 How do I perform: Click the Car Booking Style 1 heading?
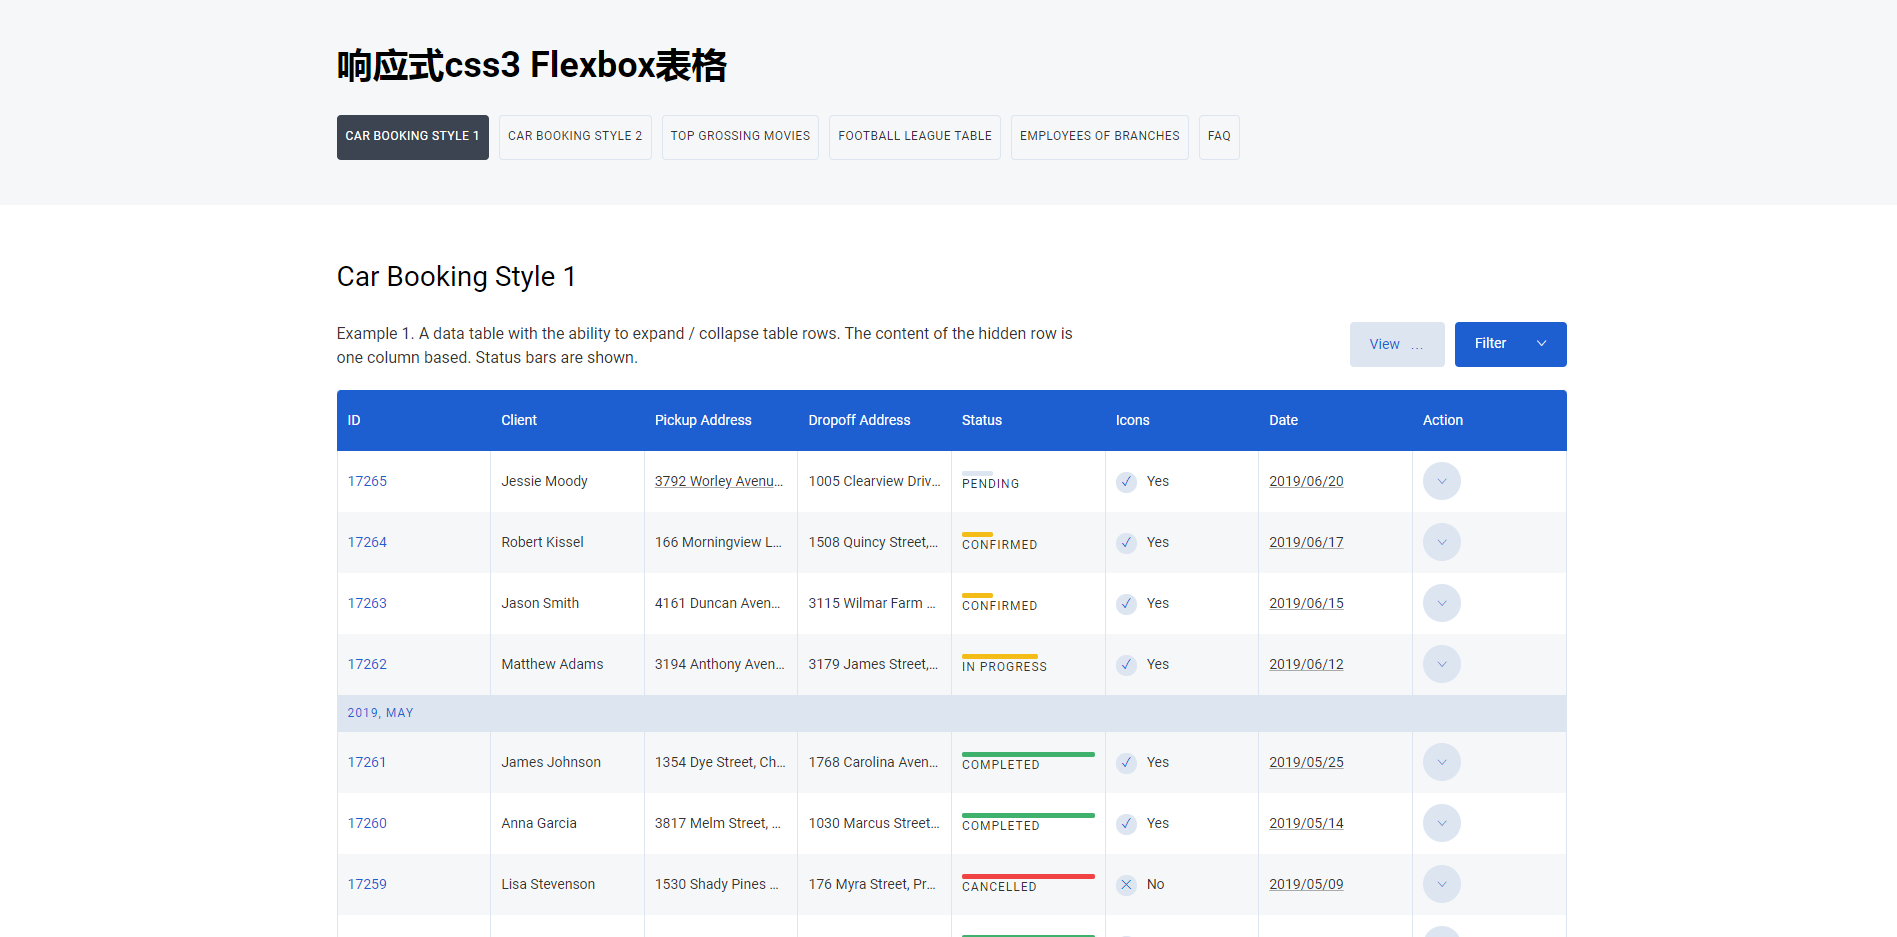tap(456, 277)
